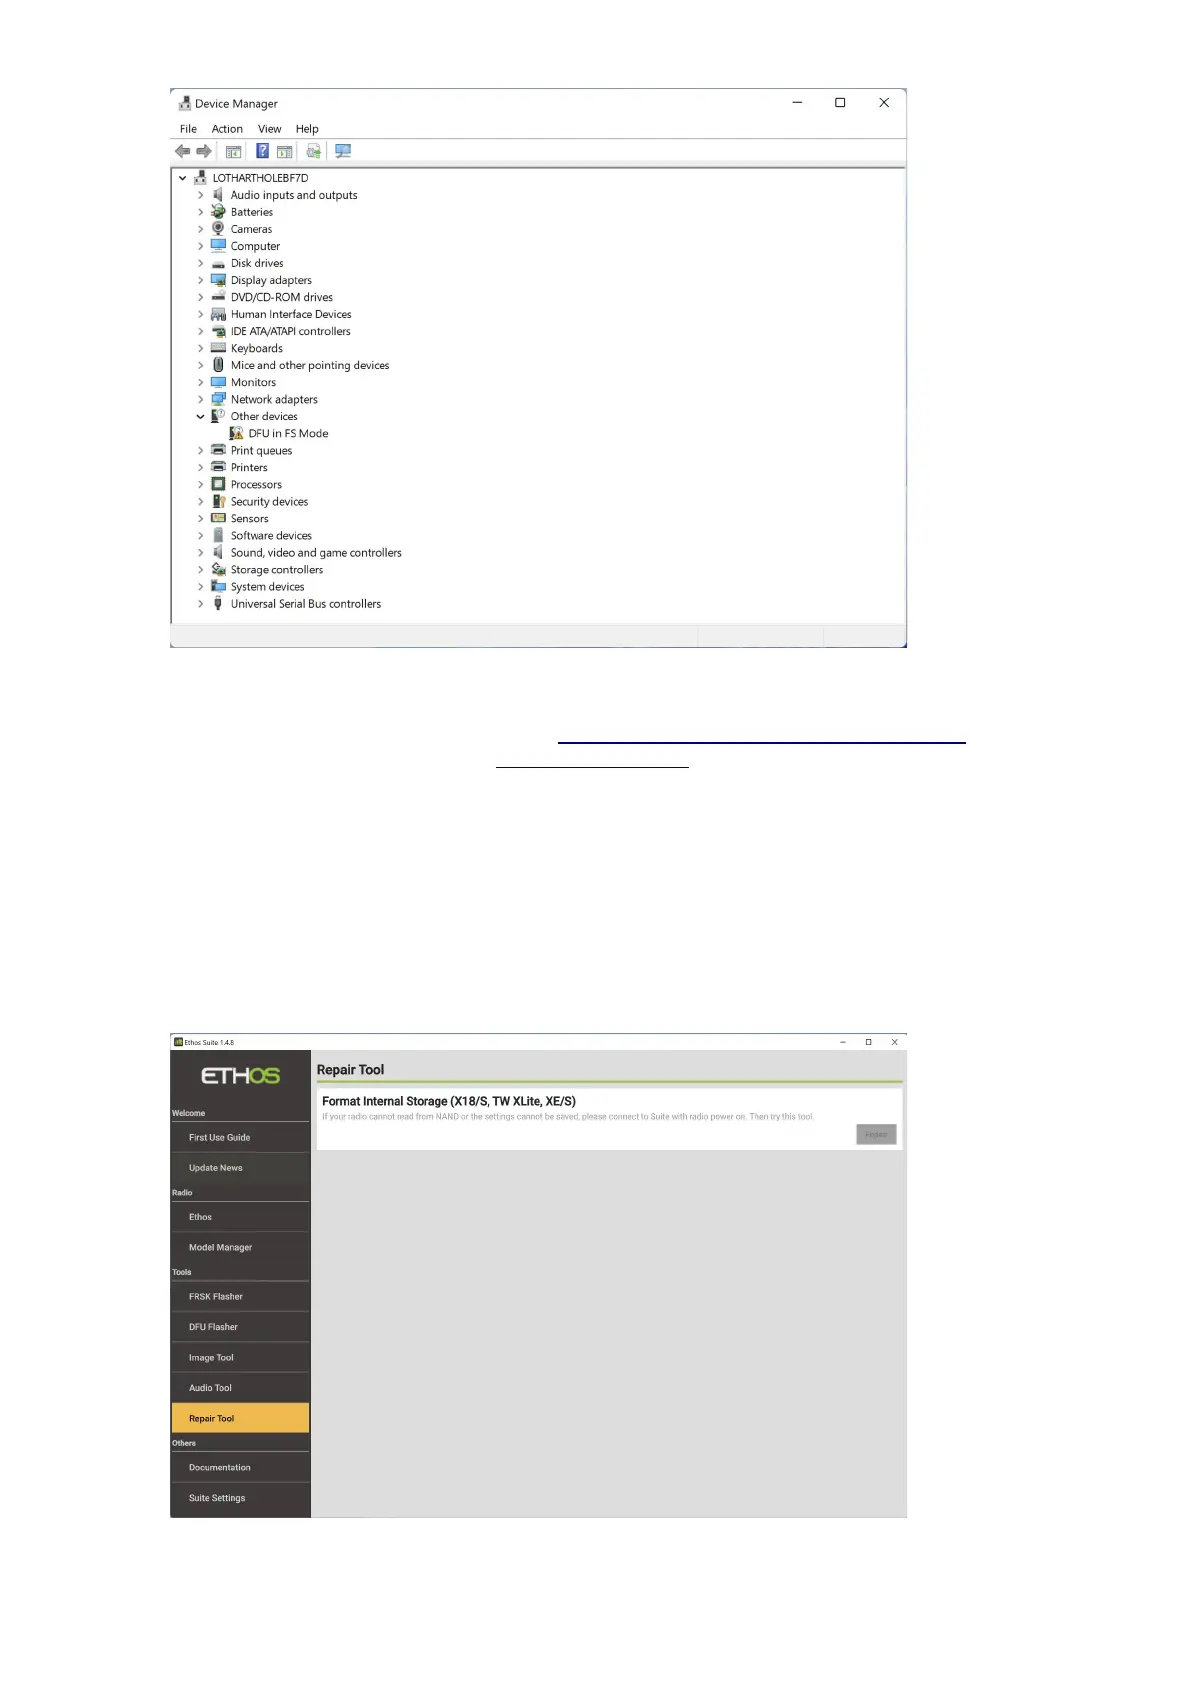Open Documentation in Ethos sidebar
The image size is (1191, 1684).
(240, 1467)
